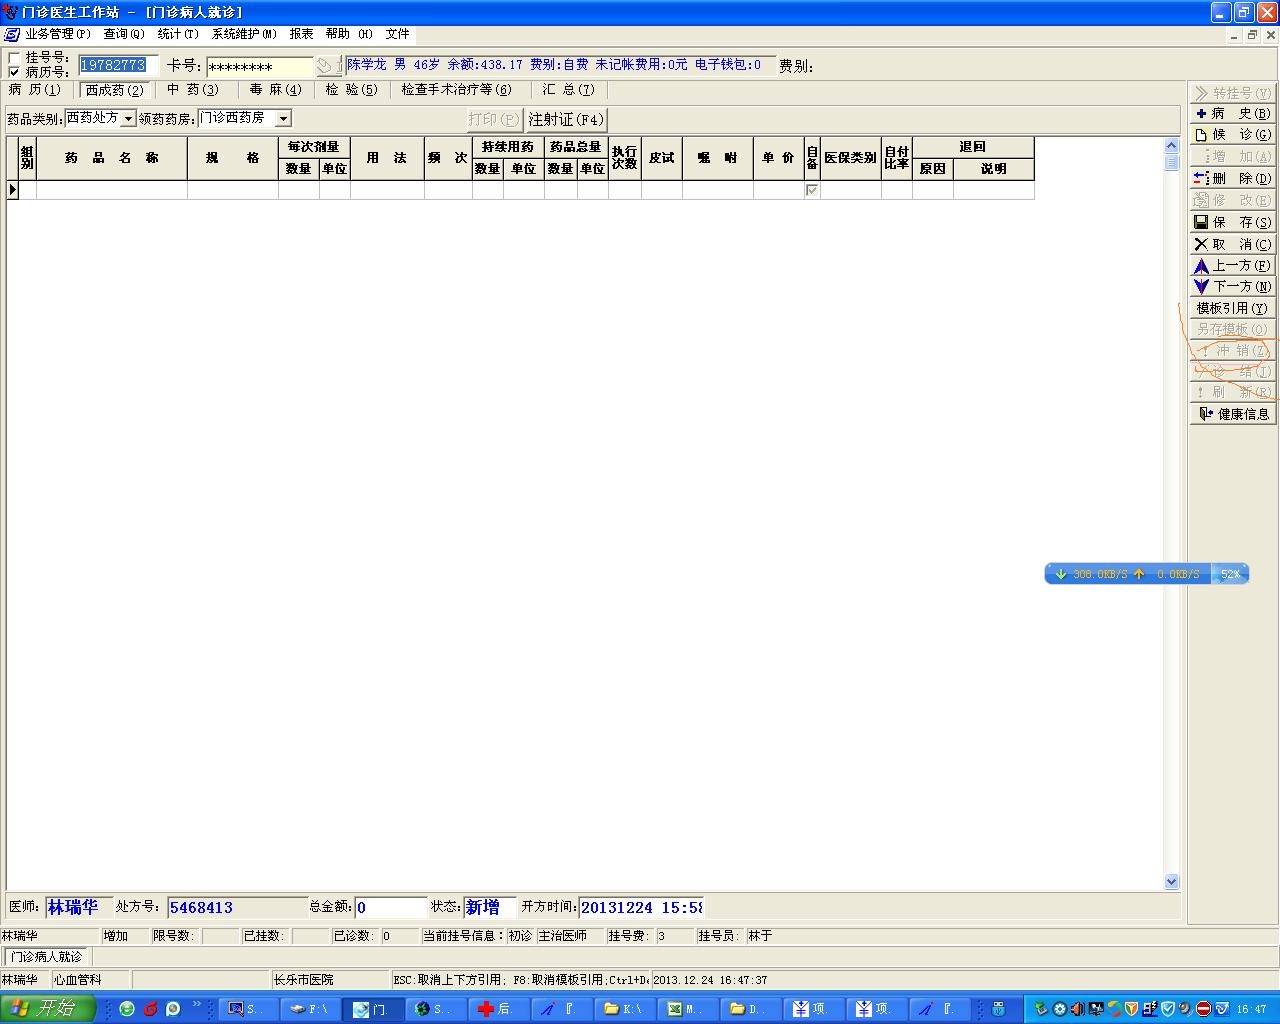
Task: Click the grid scrollbar up arrow
Action: click(x=1172, y=146)
